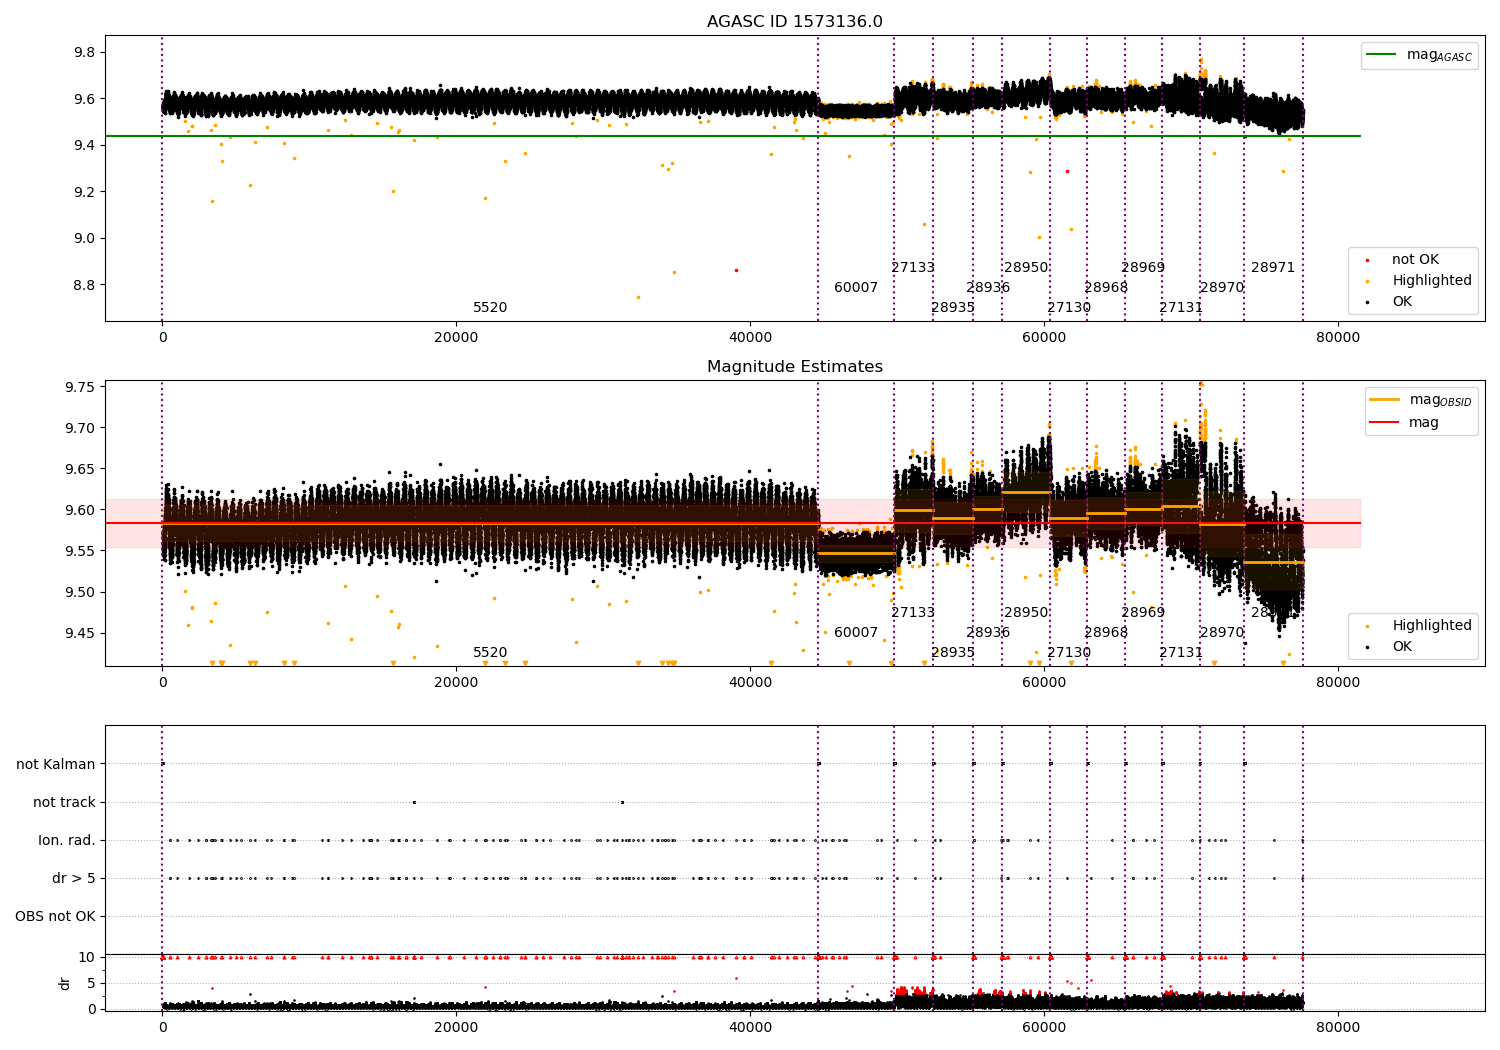Click the 'AGASC ID 1573136.0' plot title

795,22
